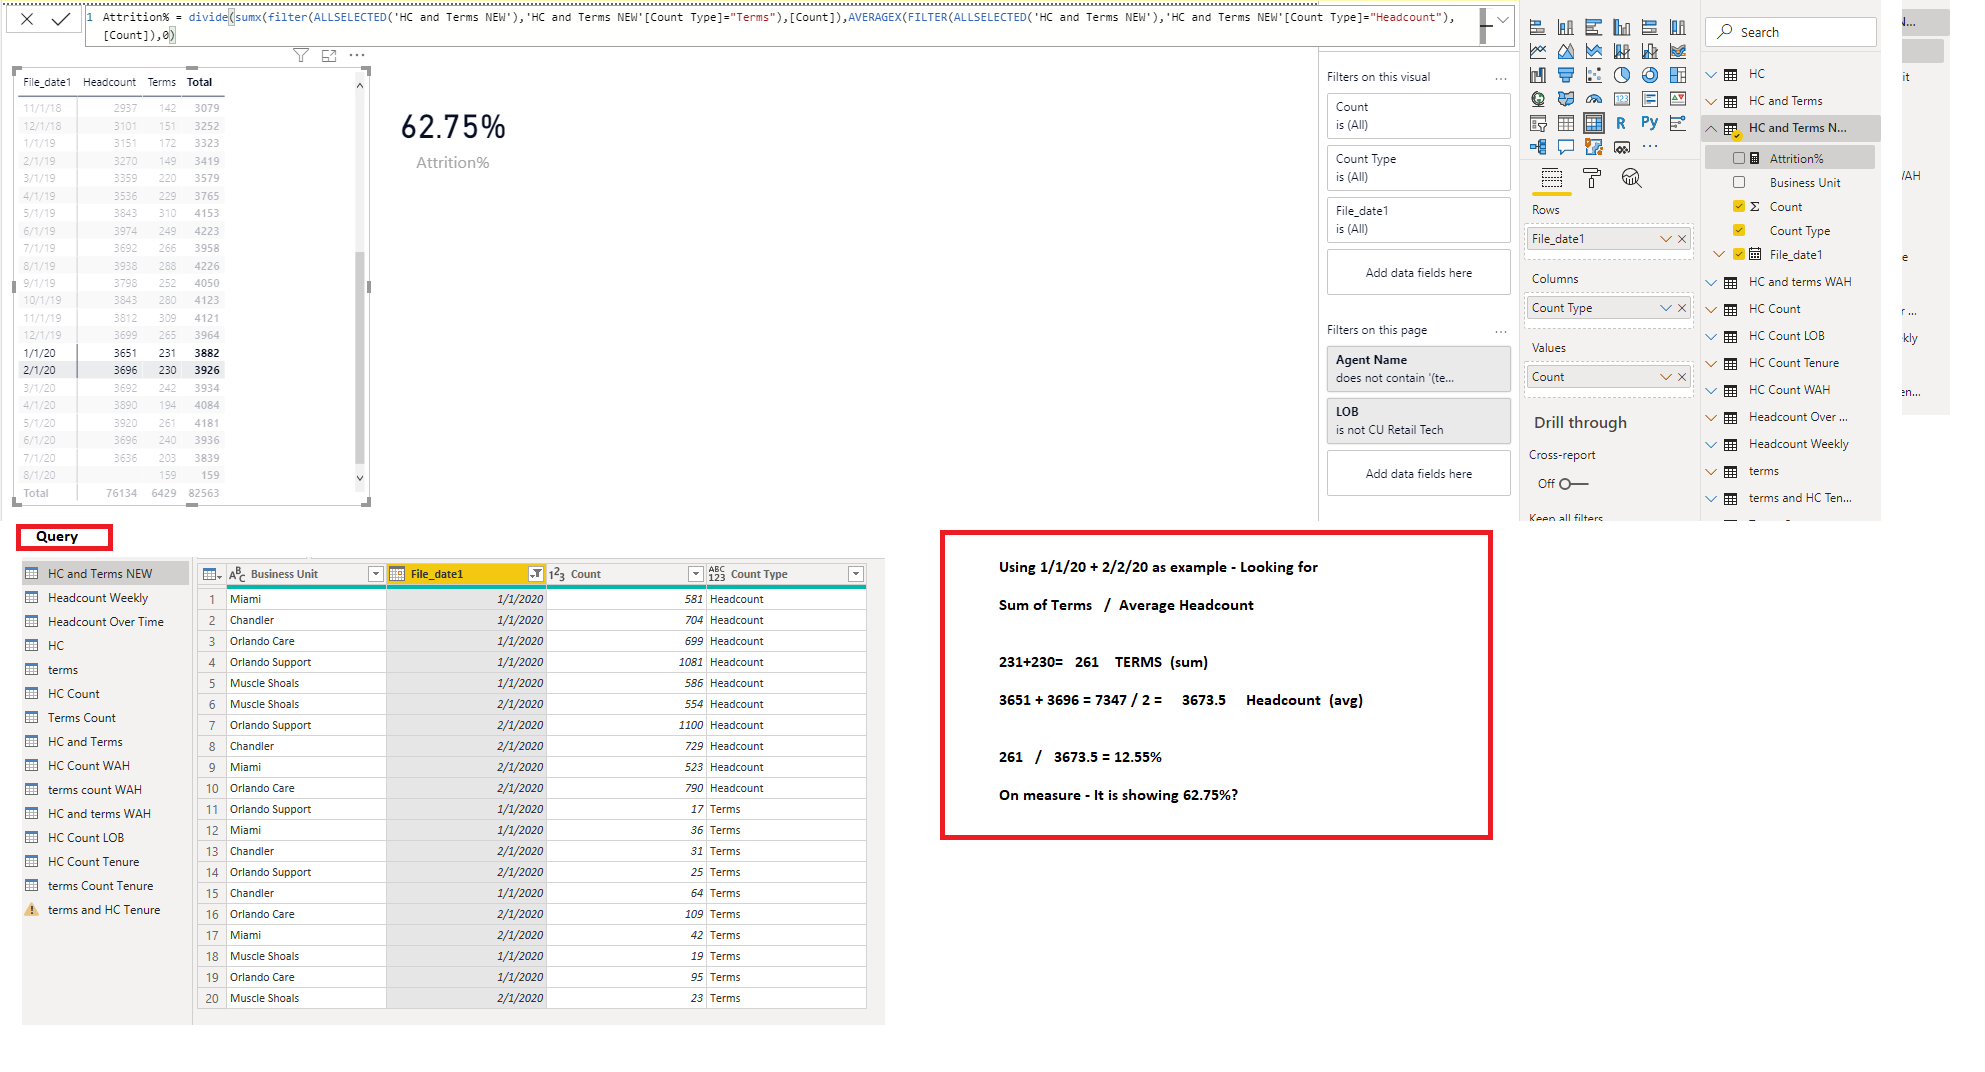Image resolution: width=1985 pixels, height=1072 pixels.
Task: Open the File_date1 Rows field dropdown
Action: [1665, 239]
